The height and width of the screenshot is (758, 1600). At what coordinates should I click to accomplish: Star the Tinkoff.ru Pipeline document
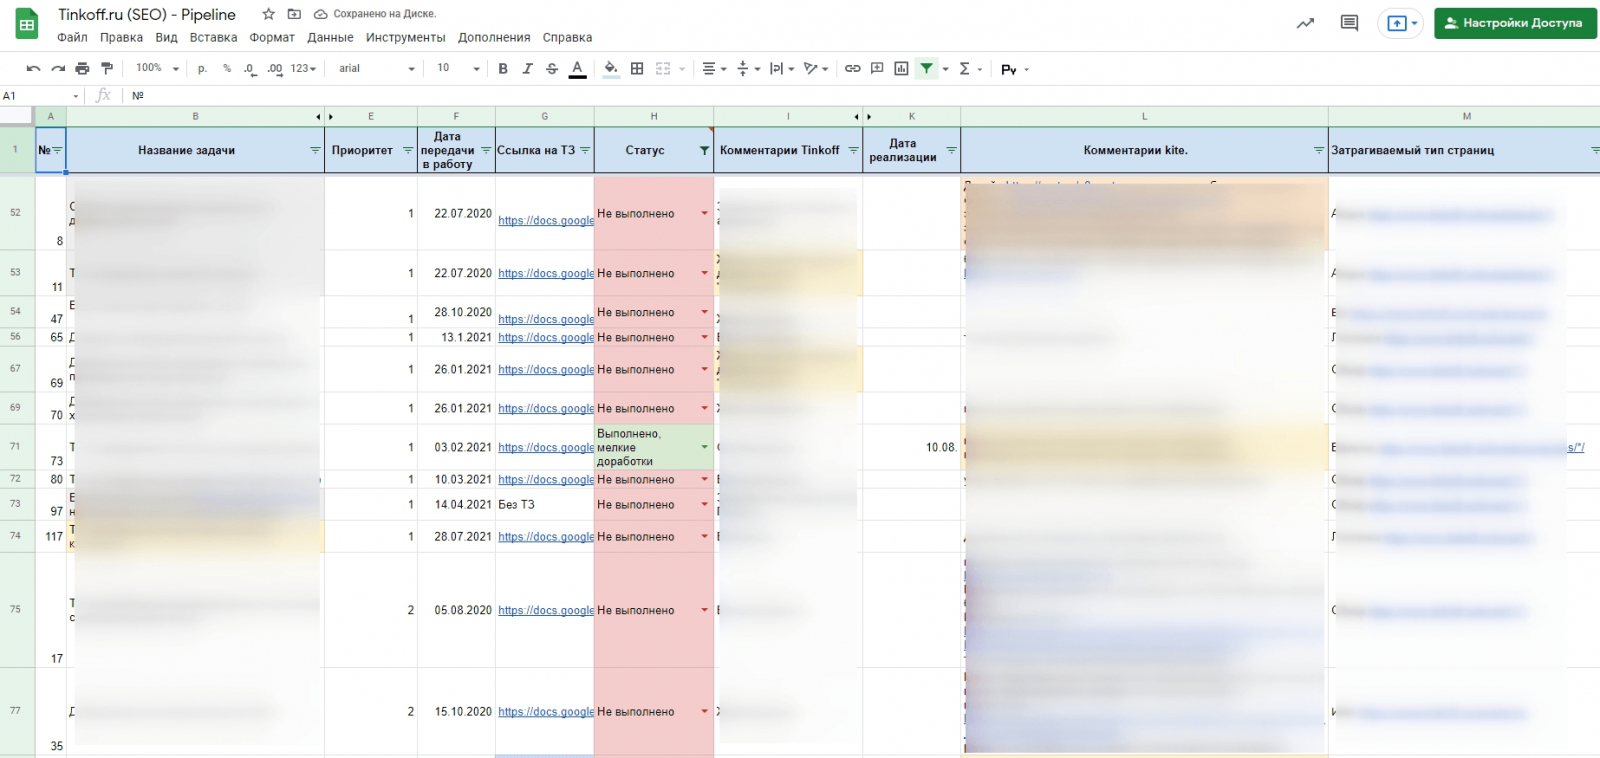point(268,14)
